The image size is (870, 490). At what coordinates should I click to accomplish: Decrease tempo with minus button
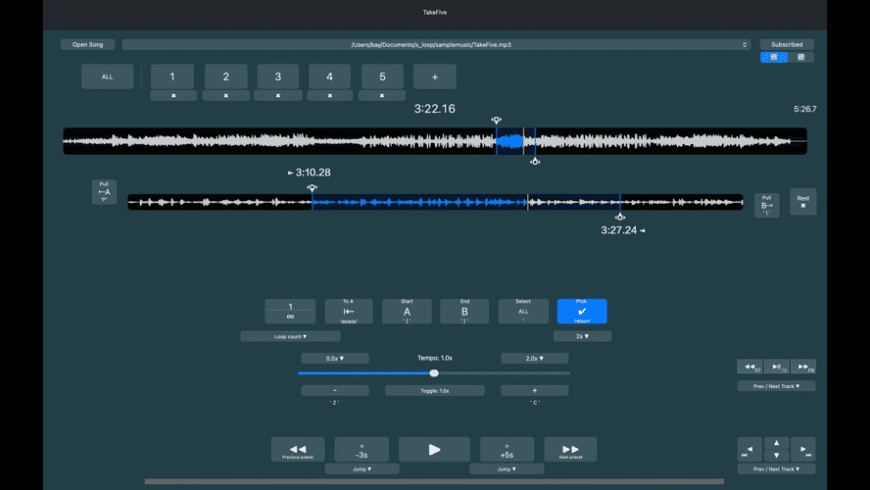point(335,391)
